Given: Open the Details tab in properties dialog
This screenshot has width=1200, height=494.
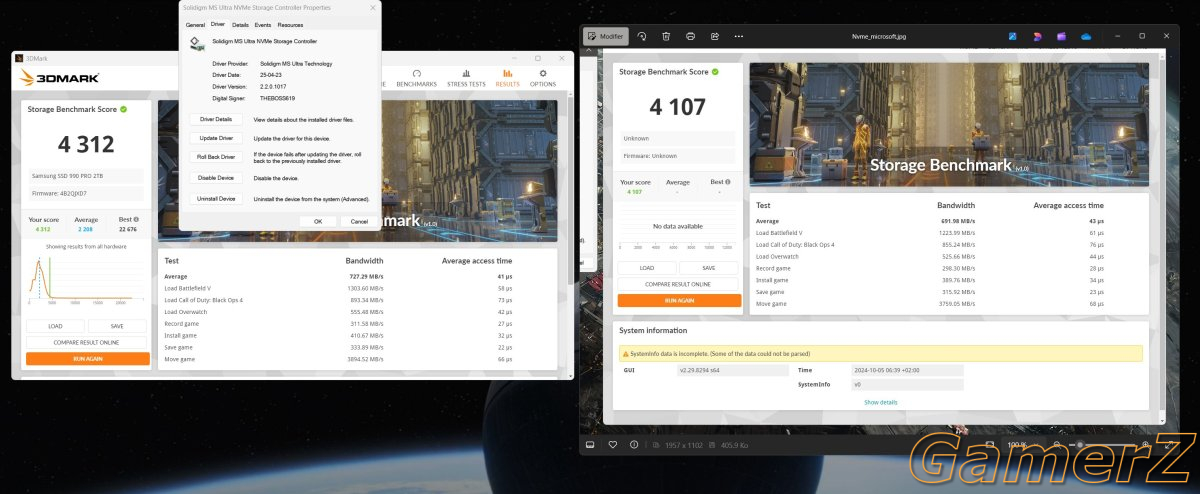Looking at the screenshot, I should 240,24.
